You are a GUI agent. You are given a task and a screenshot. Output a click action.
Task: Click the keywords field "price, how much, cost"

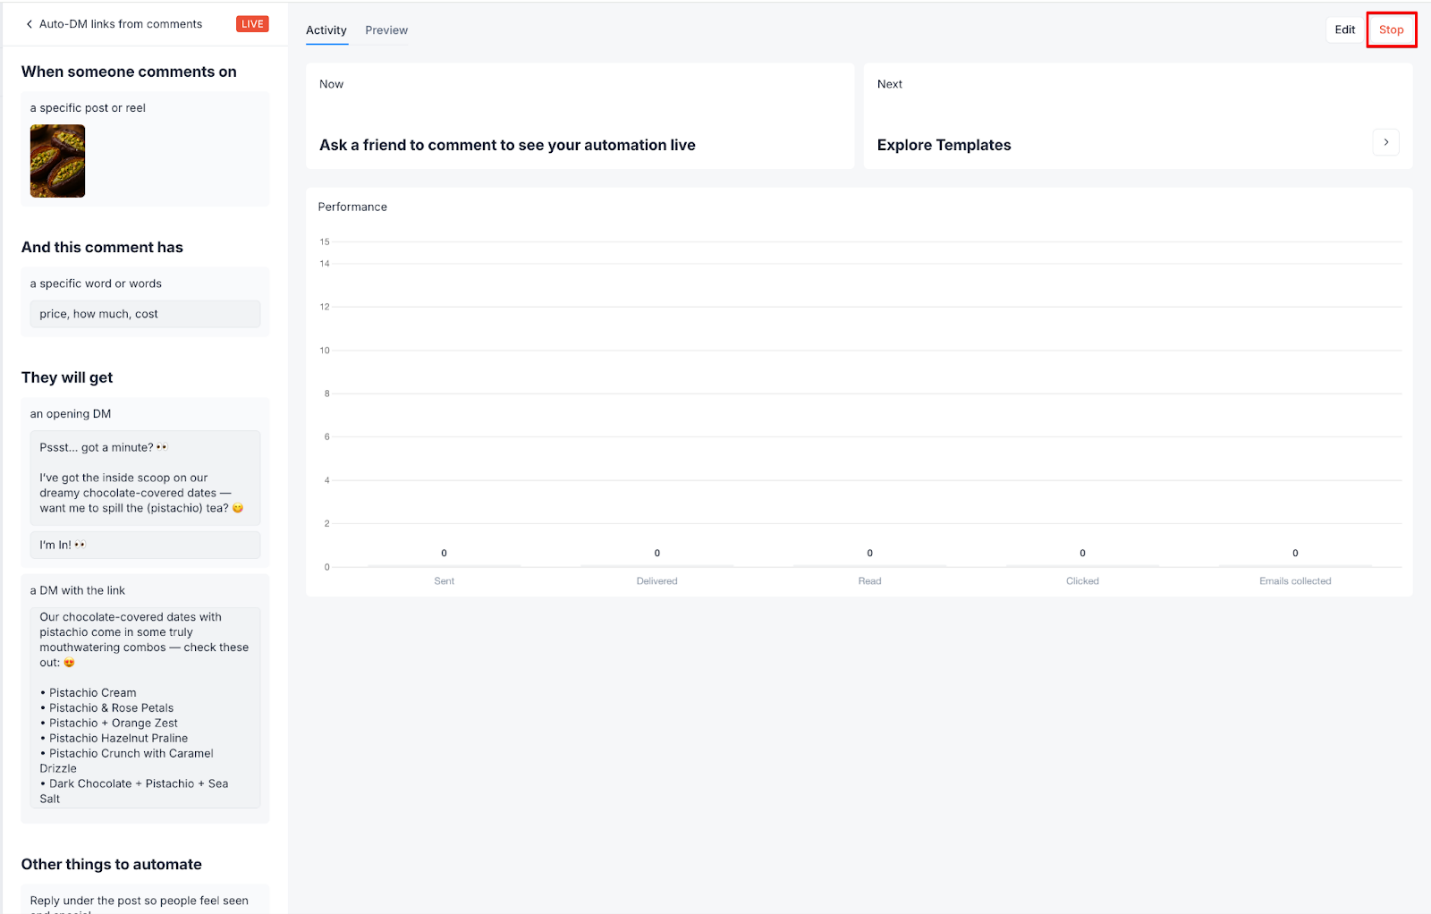pos(145,314)
